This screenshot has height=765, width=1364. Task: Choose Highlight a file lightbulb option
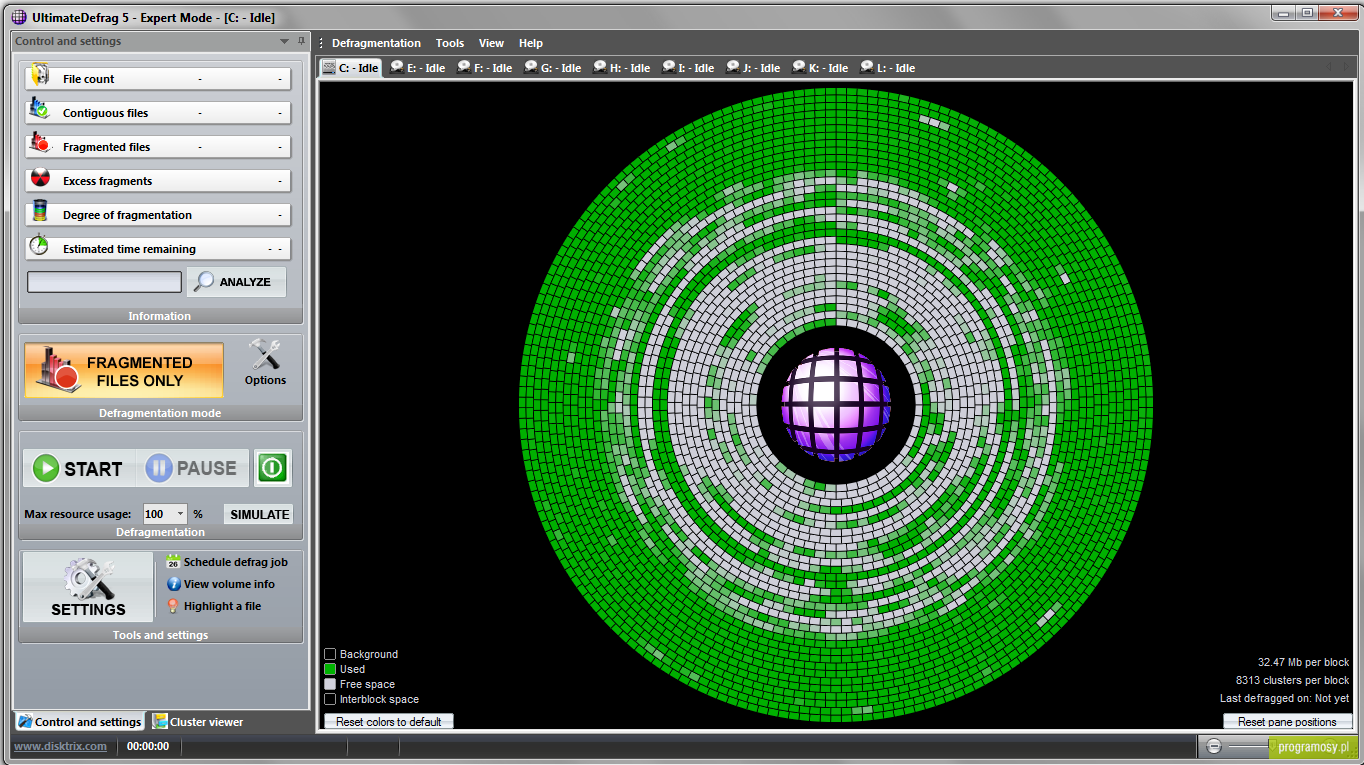point(214,606)
